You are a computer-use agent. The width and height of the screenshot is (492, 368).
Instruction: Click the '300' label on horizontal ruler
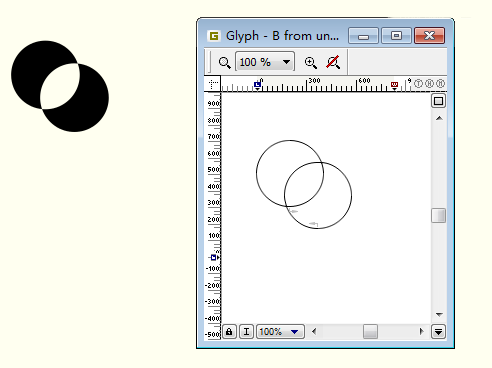(x=314, y=81)
